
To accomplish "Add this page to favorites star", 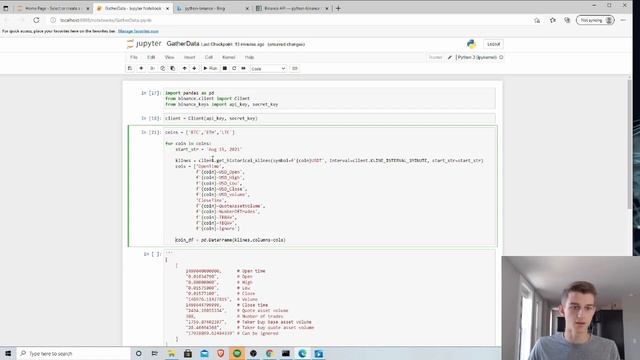I will coord(553,20).
